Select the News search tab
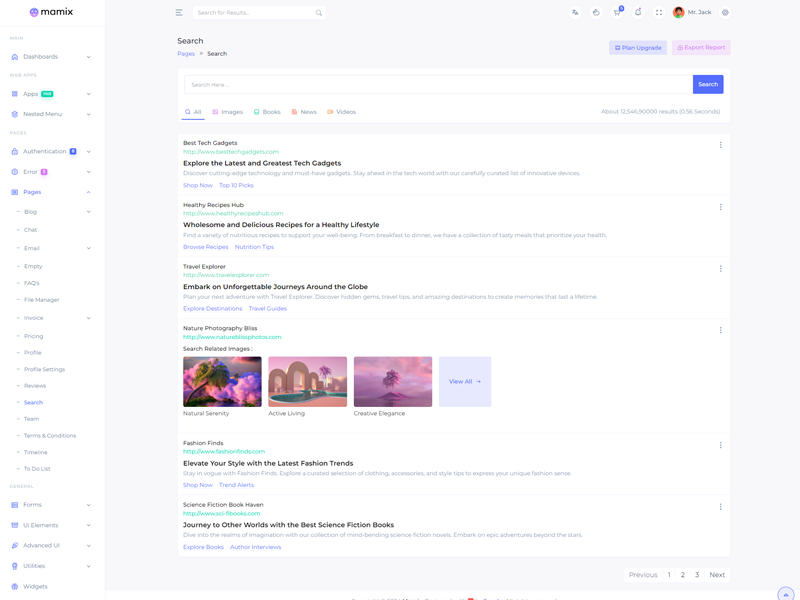Image resolution: width=800 pixels, height=600 pixels. click(304, 112)
